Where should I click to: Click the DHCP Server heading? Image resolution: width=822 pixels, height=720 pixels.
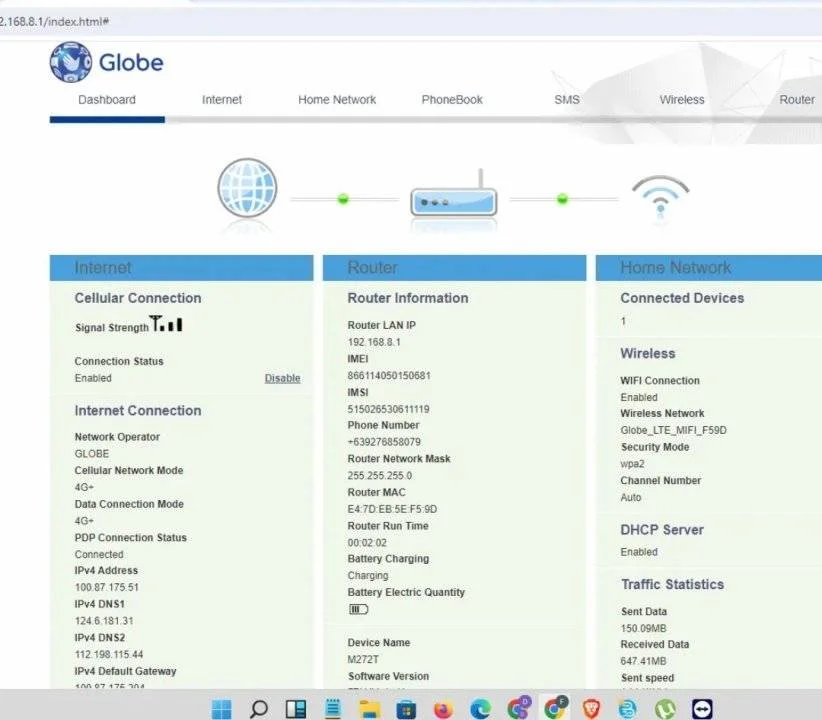click(662, 530)
